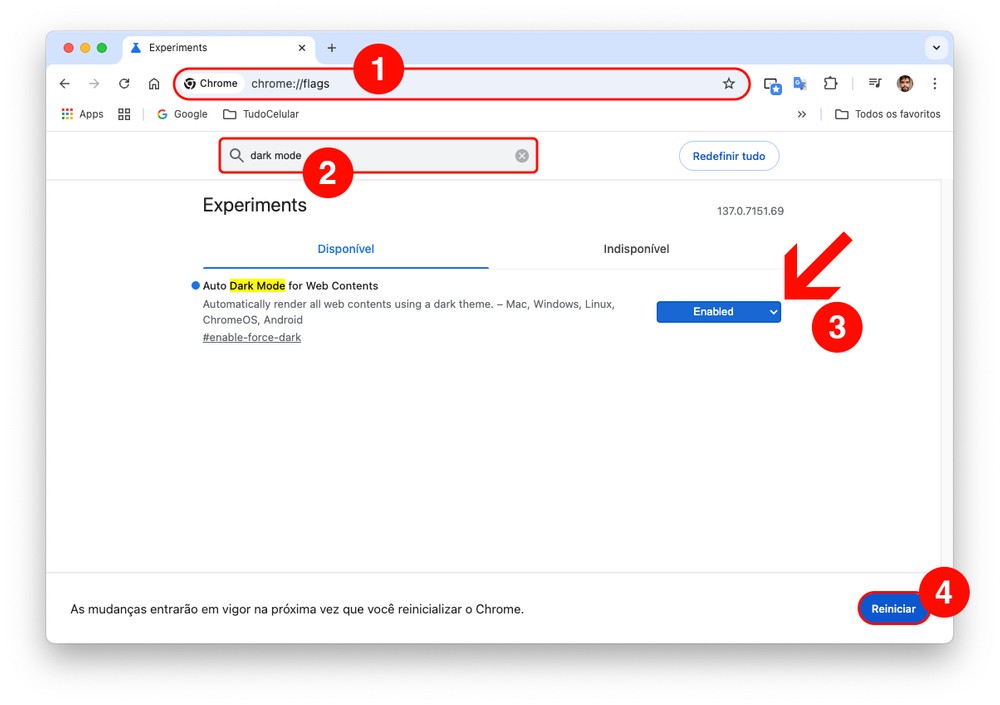Image resolution: width=1000 pixels, height=705 pixels.
Task: Select the Disponível tab
Action: tap(346, 249)
